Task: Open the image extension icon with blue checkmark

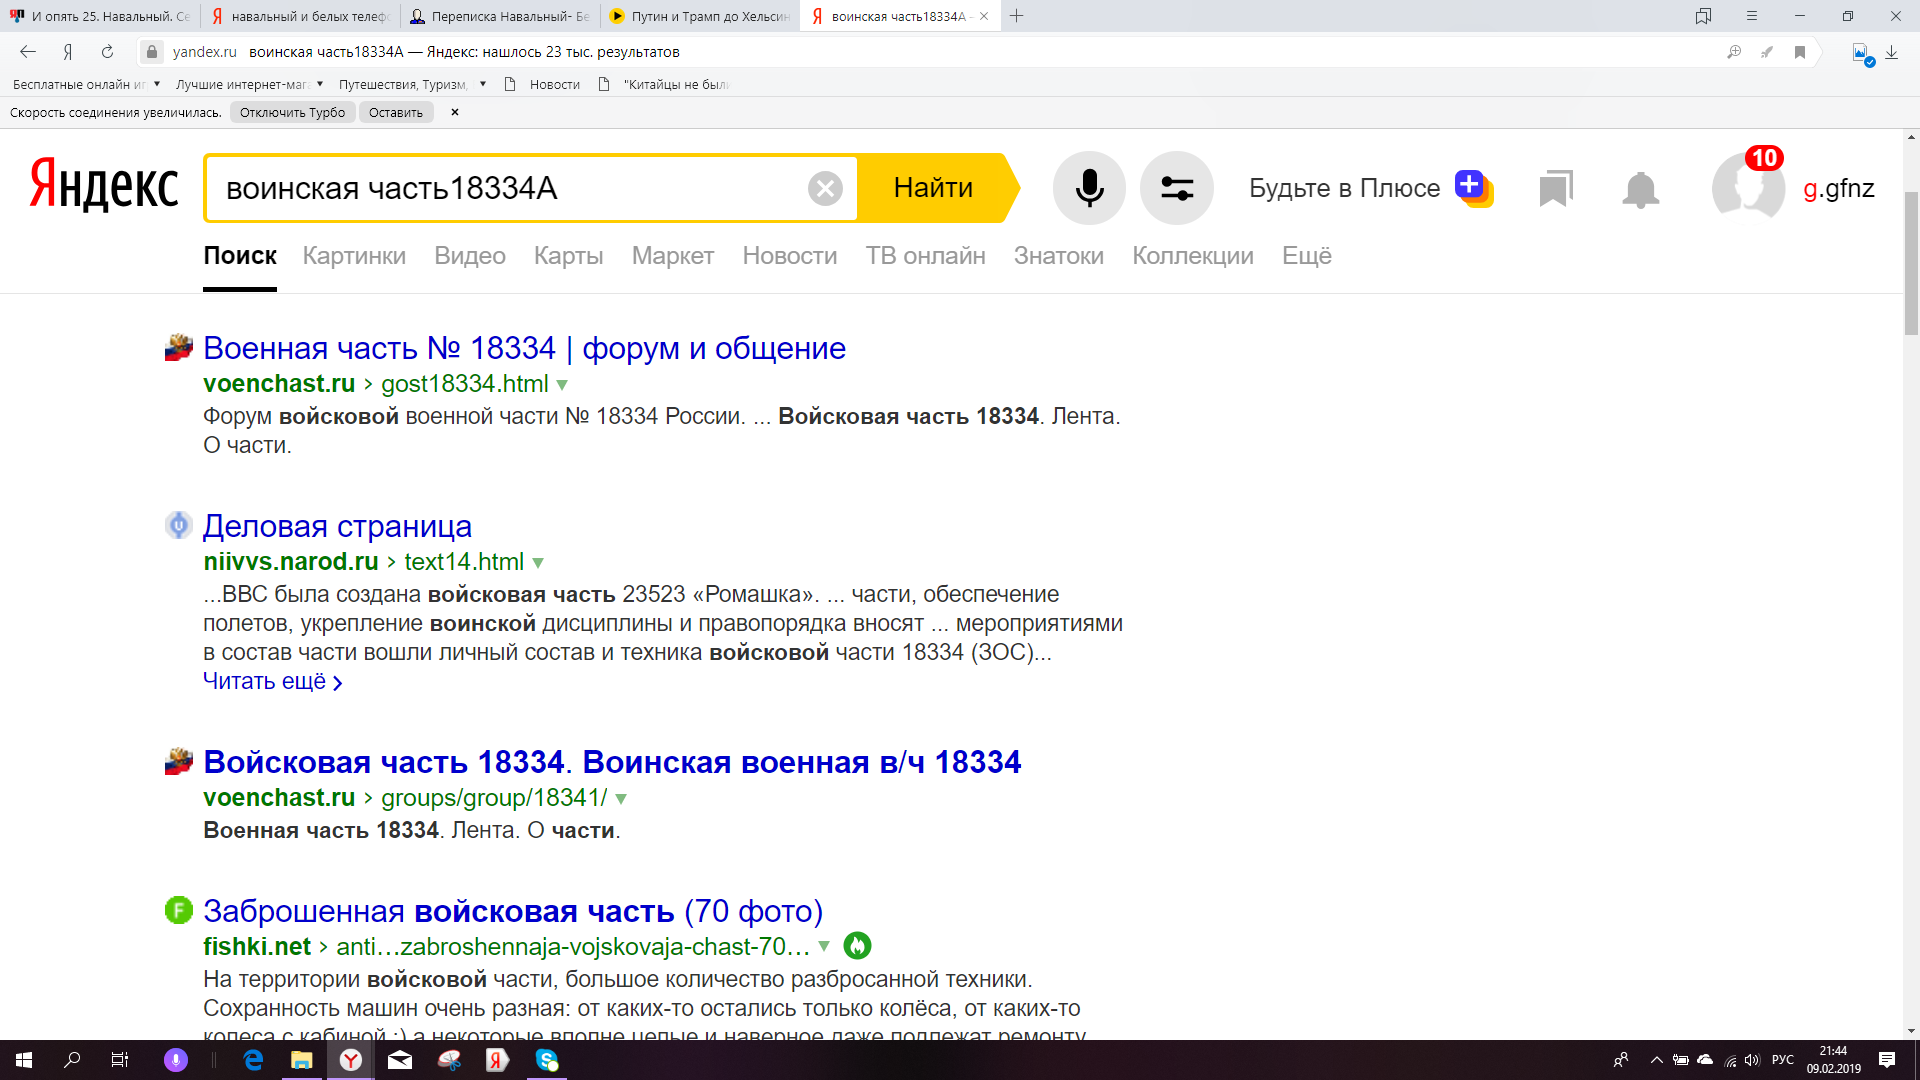Action: tap(1862, 54)
